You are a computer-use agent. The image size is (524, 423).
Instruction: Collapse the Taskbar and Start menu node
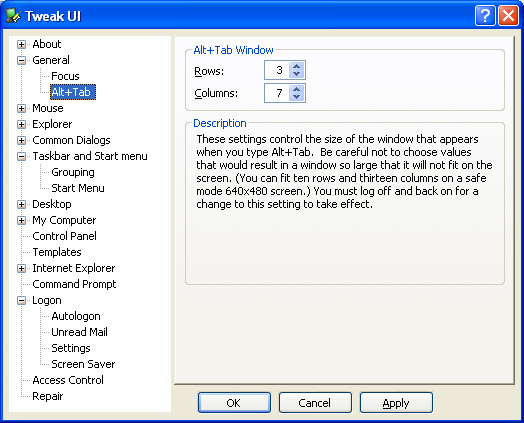point(21,156)
